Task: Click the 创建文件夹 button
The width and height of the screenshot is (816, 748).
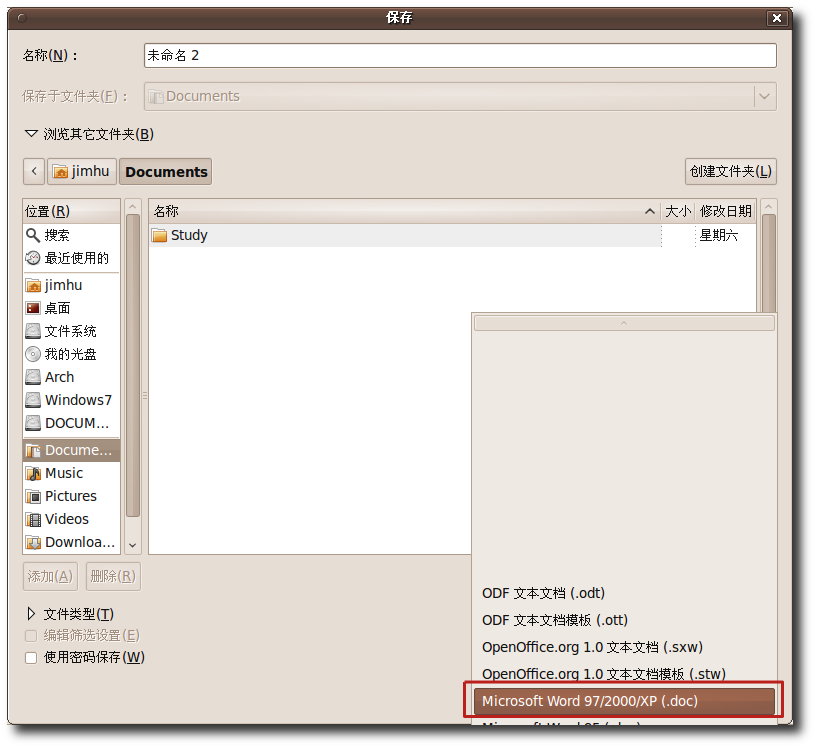Action: 731,171
